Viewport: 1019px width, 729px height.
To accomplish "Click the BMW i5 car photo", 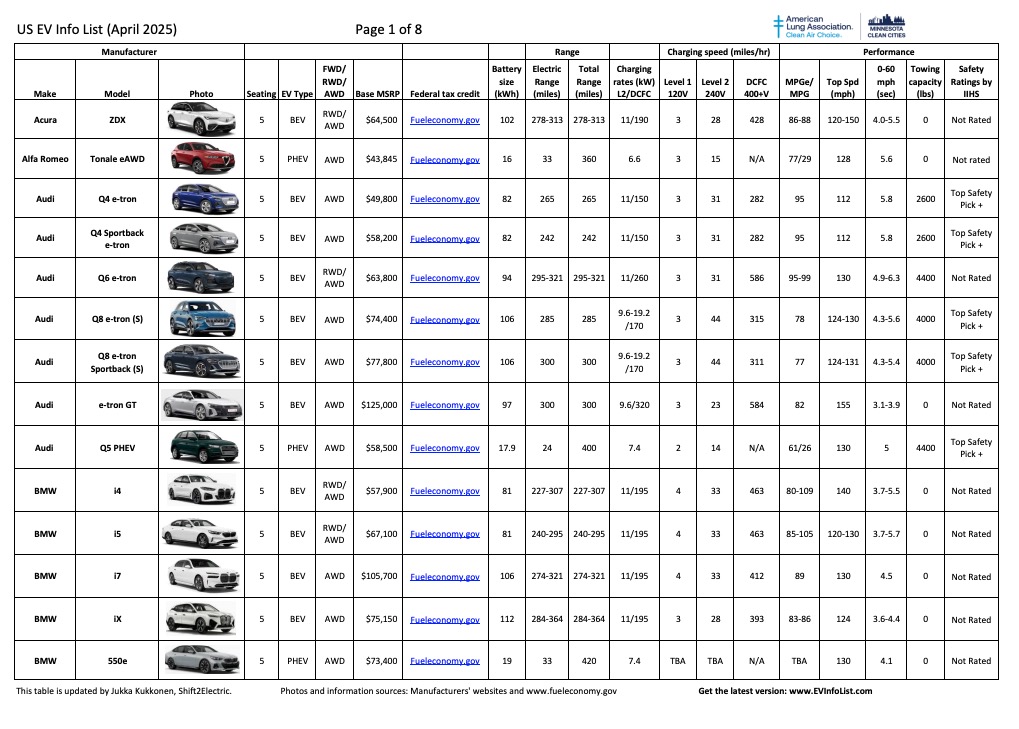I will 201,533.
